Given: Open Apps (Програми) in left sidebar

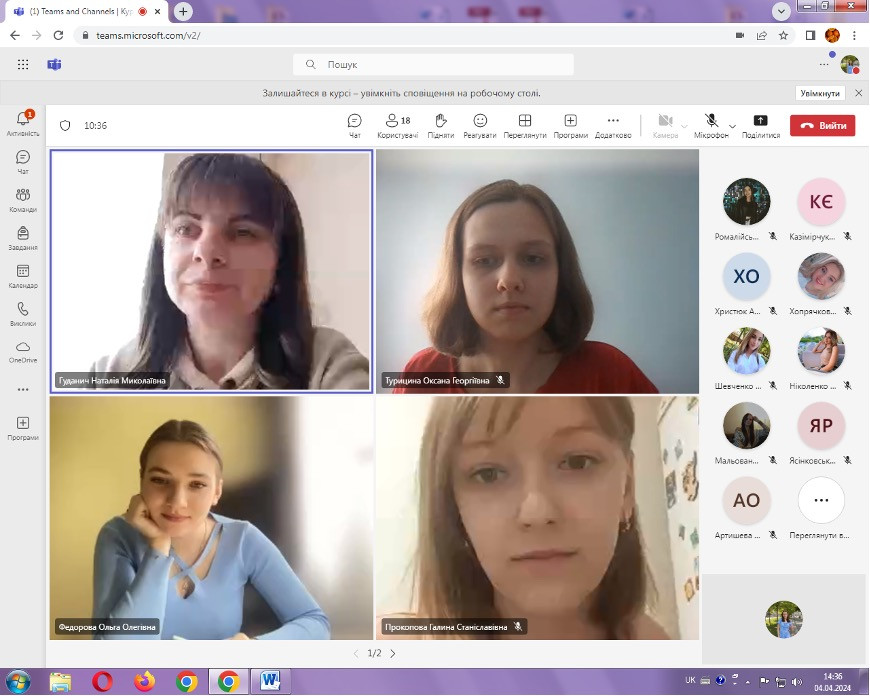Looking at the screenshot, I should click(23, 428).
